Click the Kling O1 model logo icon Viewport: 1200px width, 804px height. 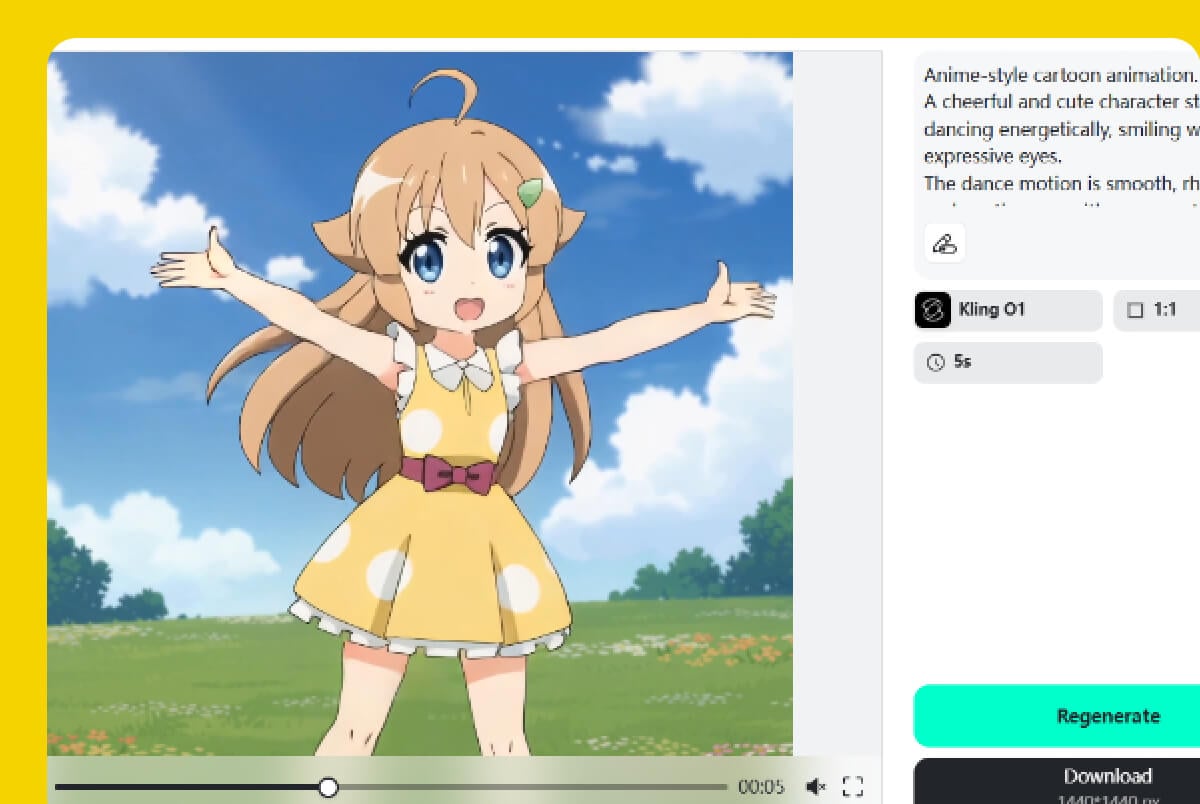(932, 310)
